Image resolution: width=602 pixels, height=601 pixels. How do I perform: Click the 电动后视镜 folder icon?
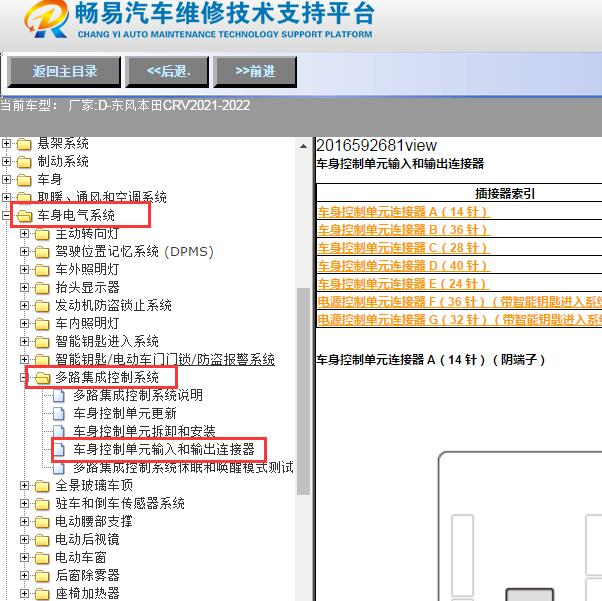pyautogui.click(x=42, y=541)
